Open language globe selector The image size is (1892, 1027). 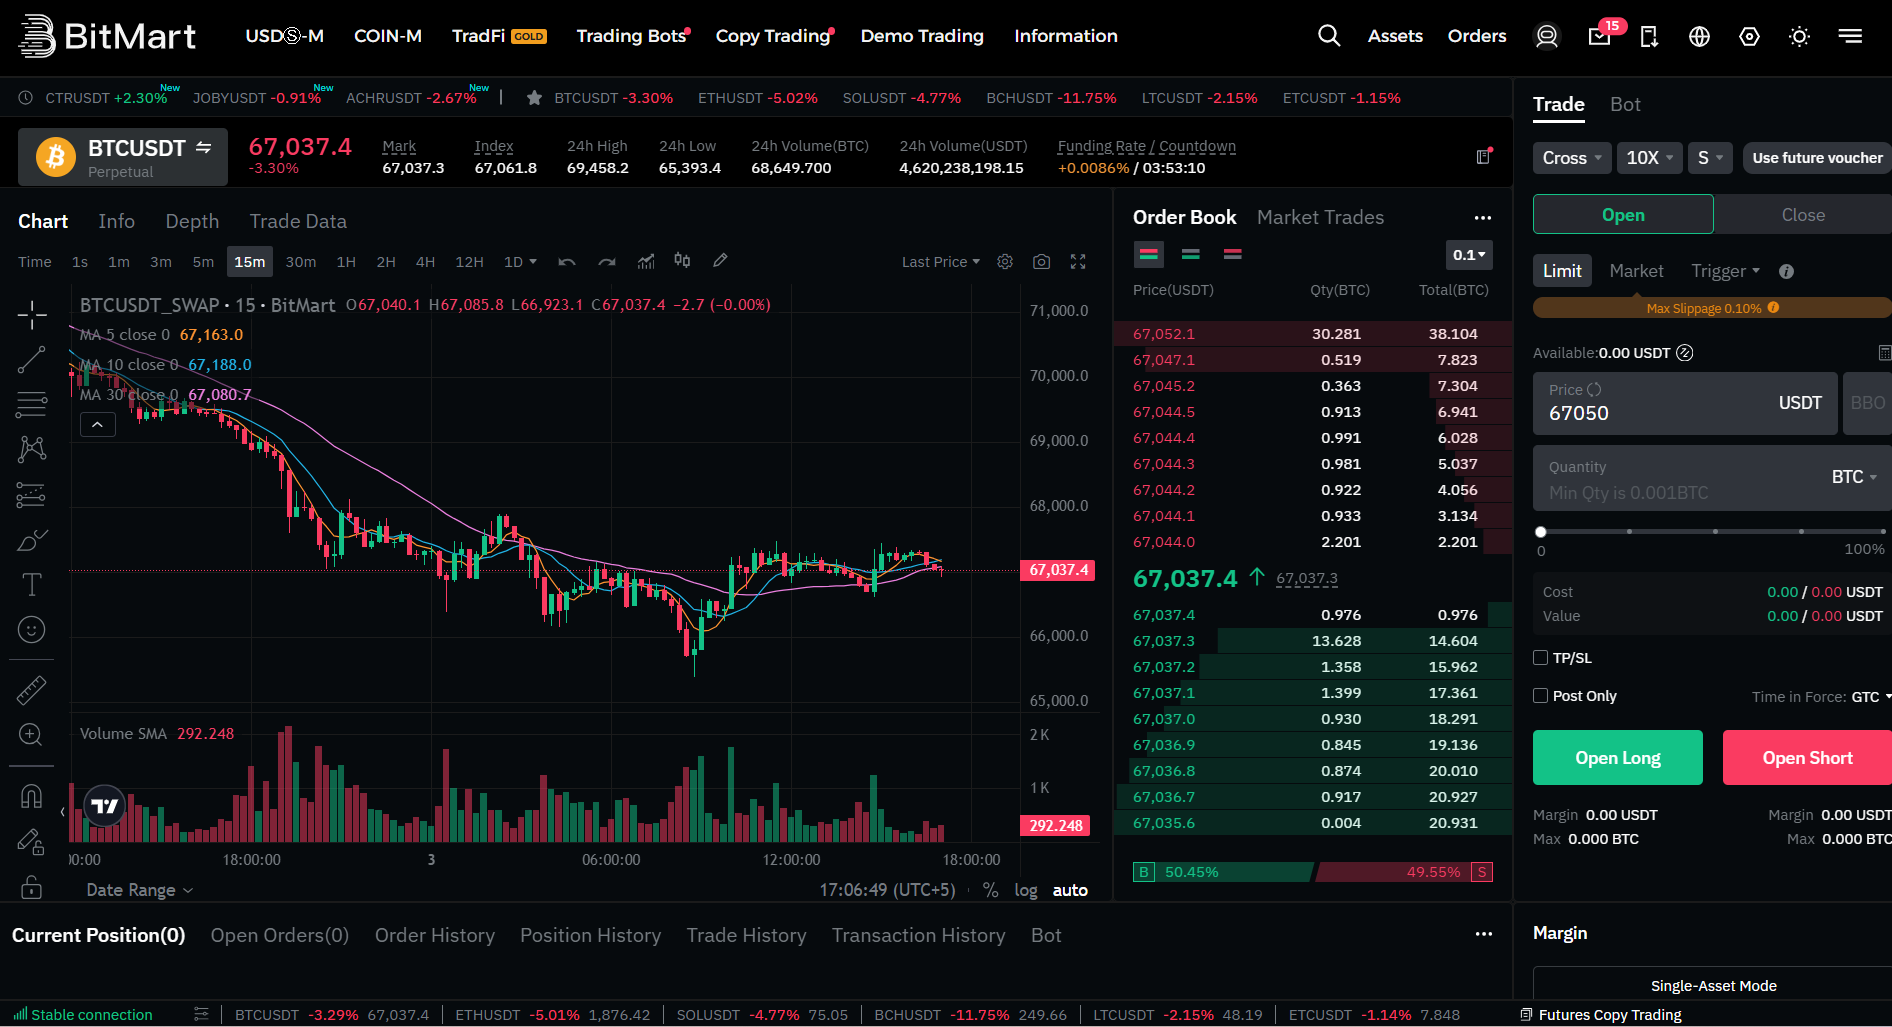pyautogui.click(x=1699, y=36)
